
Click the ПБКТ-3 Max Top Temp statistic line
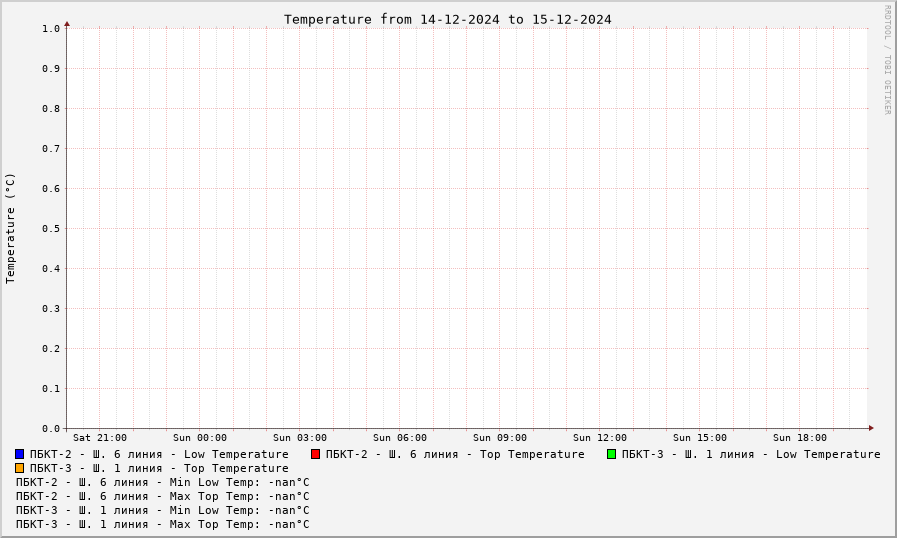click(x=162, y=524)
